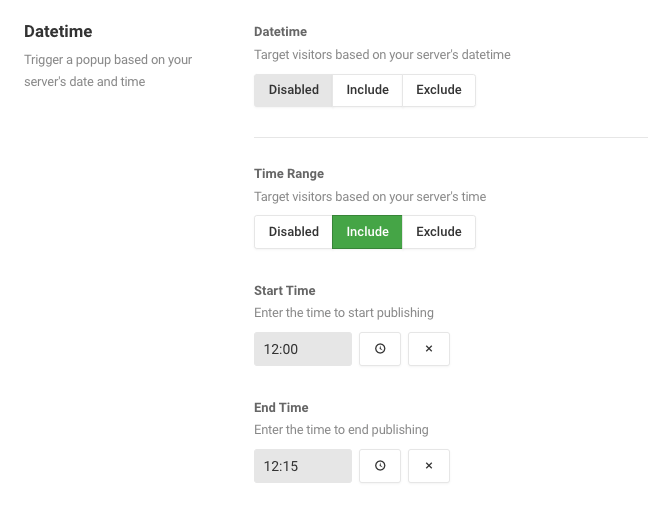Select Include for Time Range
Screen dimensions: 648x509
[x=367, y=232]
